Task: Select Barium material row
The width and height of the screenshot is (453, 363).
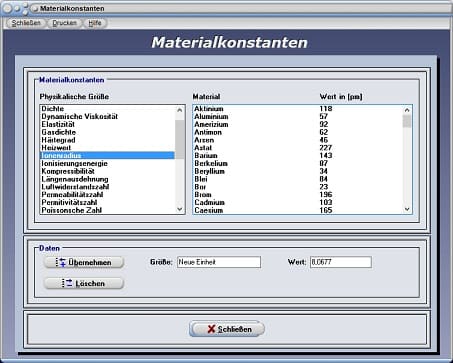Action: (x=298, y=155)
